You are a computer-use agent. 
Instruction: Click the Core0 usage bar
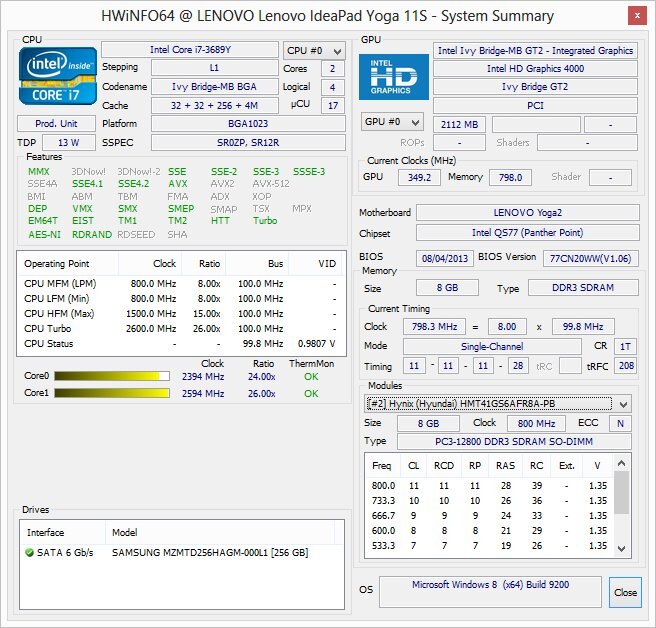(x=112, y=376)
